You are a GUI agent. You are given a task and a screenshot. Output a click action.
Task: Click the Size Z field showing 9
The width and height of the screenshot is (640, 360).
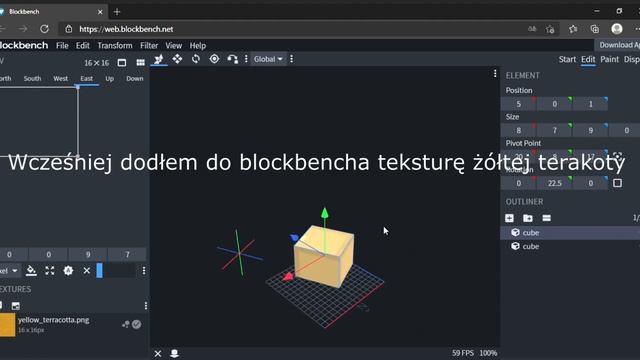pyautogui.click(x=590, y=131)
